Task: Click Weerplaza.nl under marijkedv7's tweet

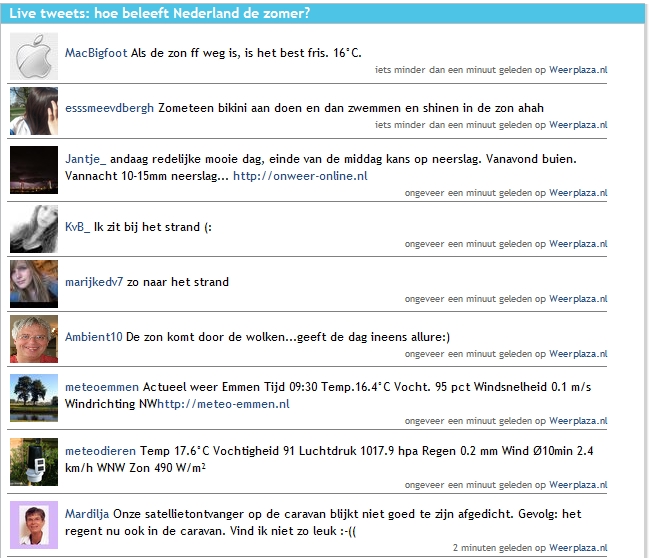Action: pos(578,299)
